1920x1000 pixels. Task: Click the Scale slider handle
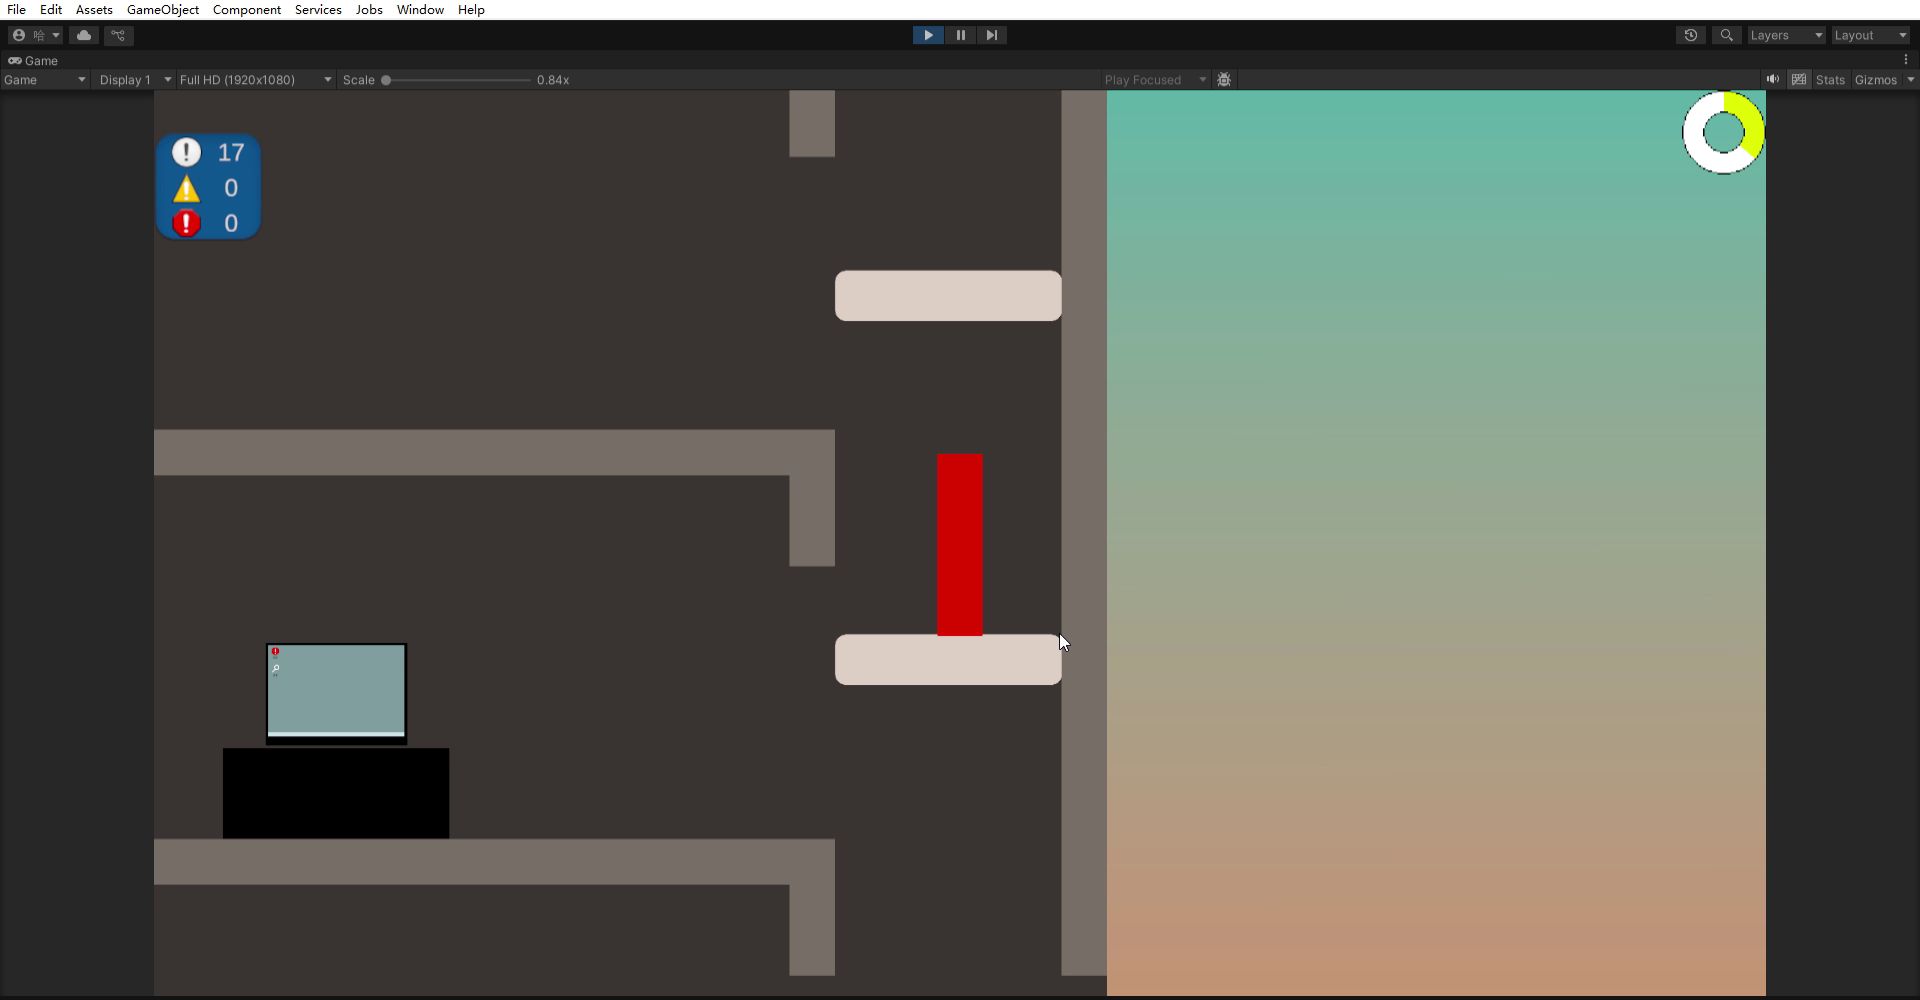386,80
